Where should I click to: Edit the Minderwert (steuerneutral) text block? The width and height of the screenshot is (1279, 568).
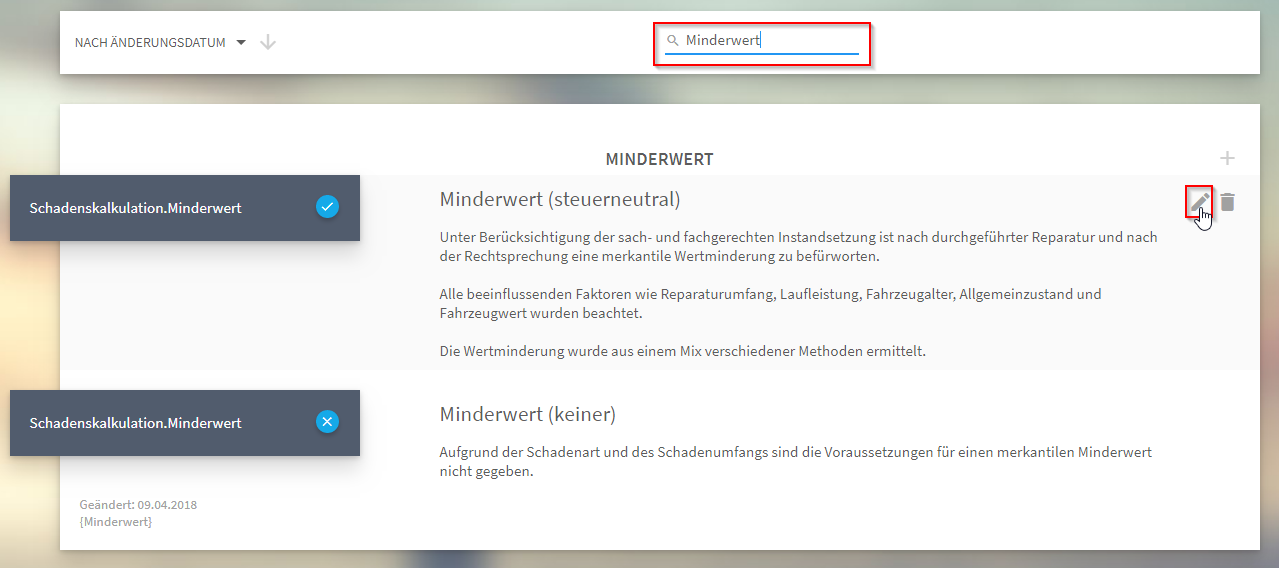pos(1199,201)
